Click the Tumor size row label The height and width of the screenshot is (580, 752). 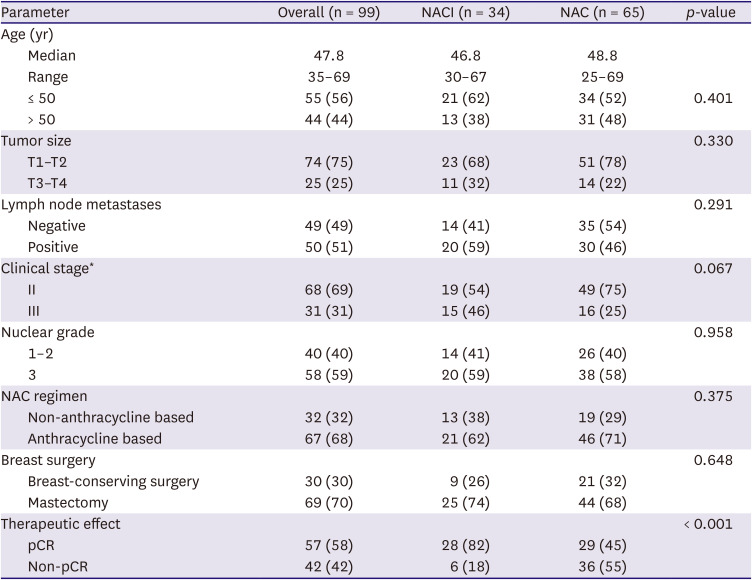point(37,141)
